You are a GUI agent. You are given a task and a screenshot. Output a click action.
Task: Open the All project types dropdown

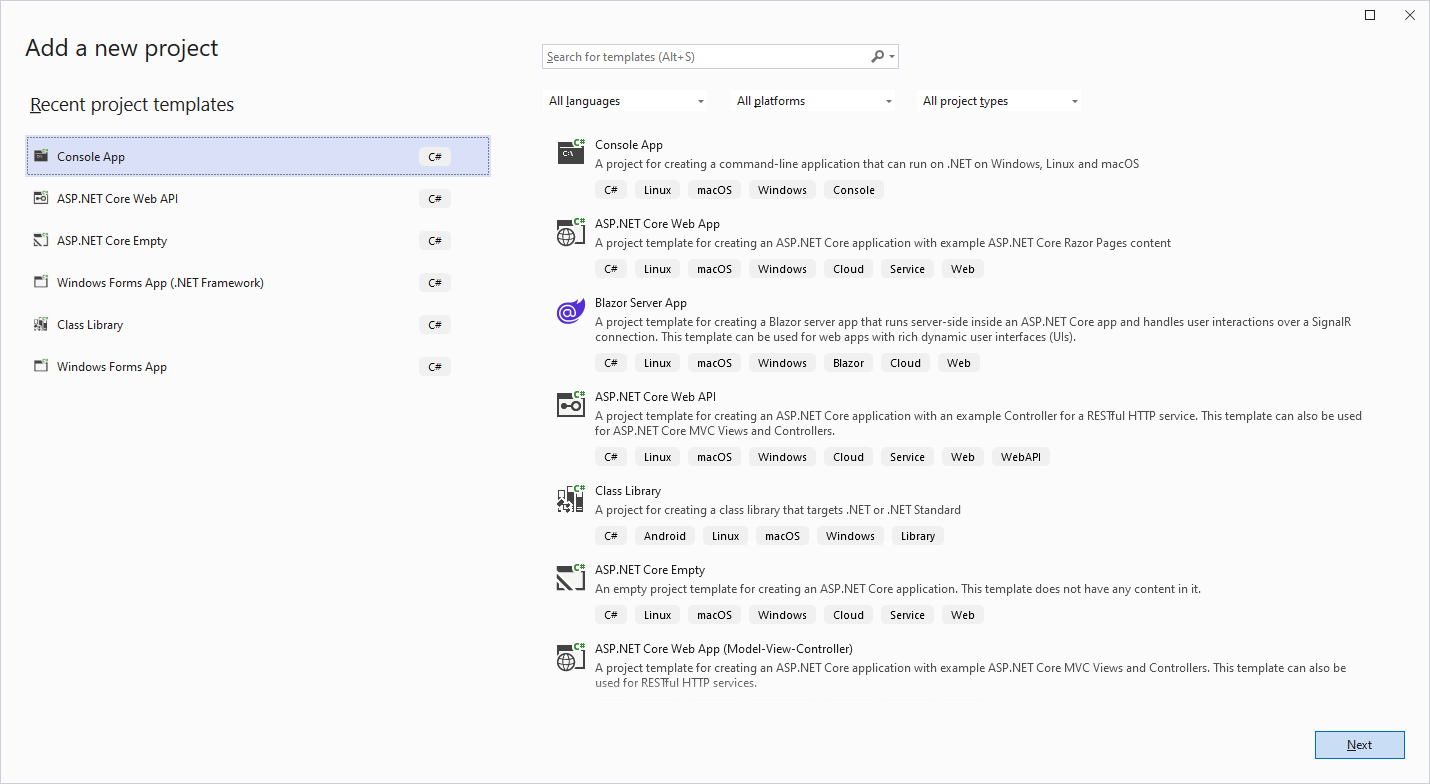click(1000, 101)
